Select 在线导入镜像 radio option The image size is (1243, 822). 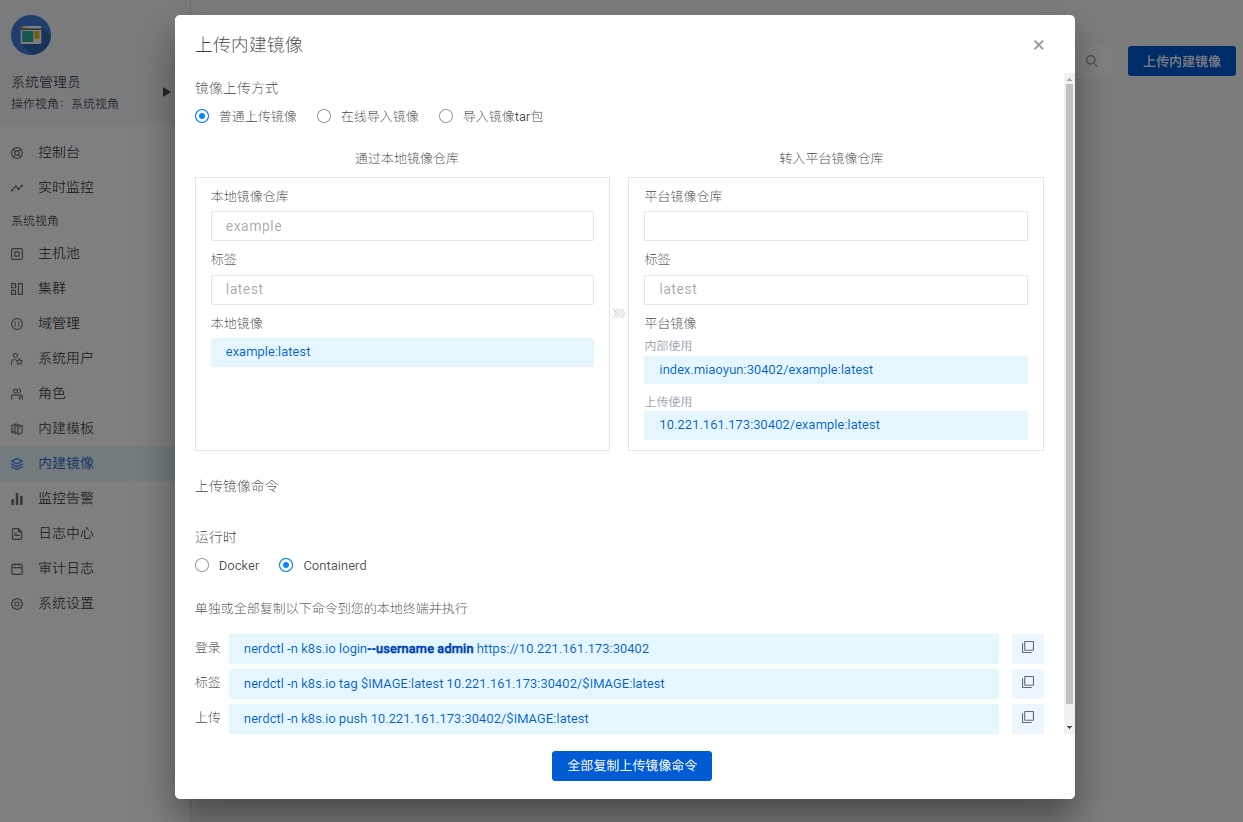click(324, 116)
